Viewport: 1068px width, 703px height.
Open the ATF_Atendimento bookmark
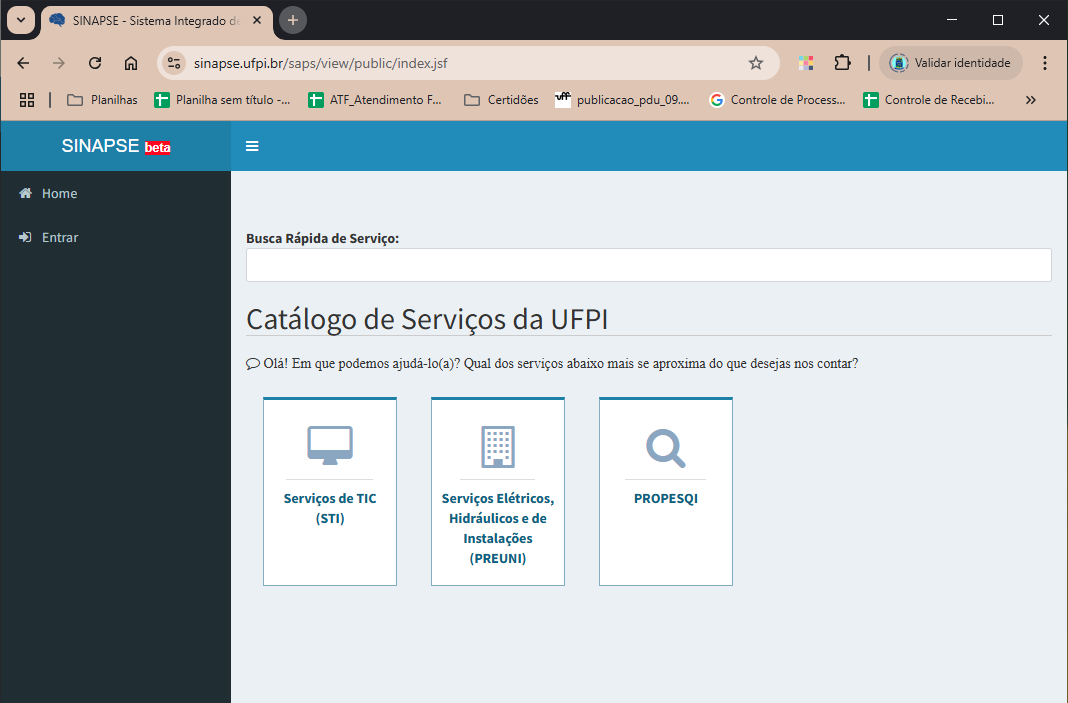[375, 100]
